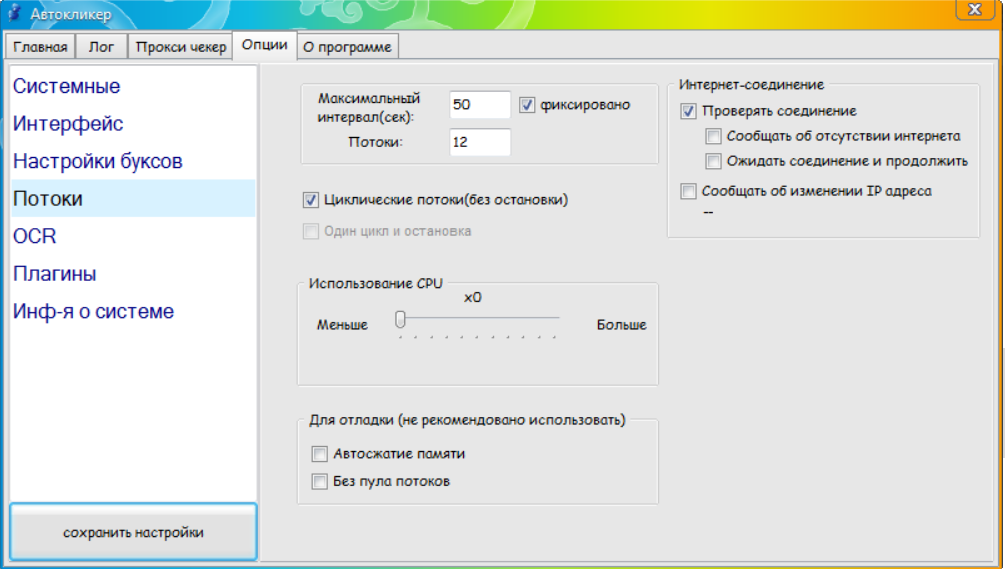Click the Использование CPU group title
Viewport: 1005px width, 569px height.
(376, 283)
